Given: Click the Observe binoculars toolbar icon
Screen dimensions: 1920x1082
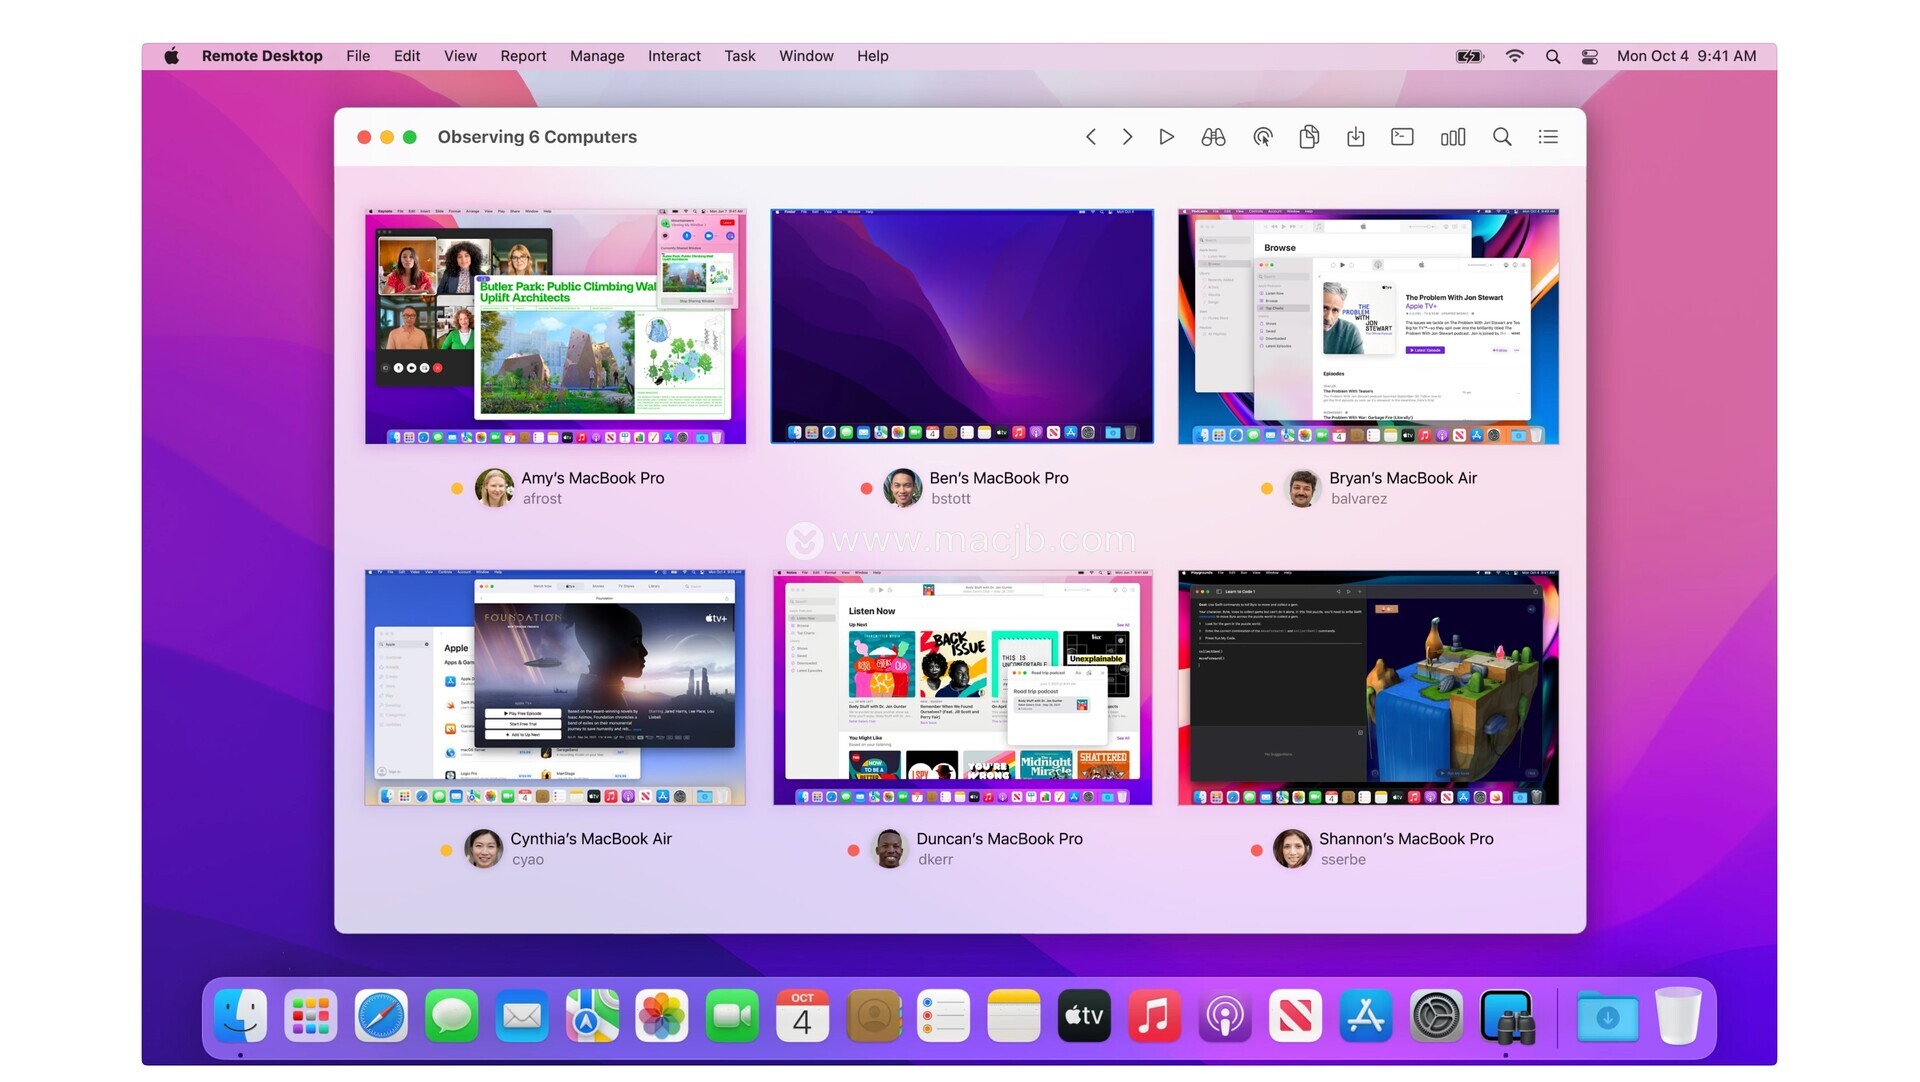Looking at the screenshot, I should (1213, 137).
